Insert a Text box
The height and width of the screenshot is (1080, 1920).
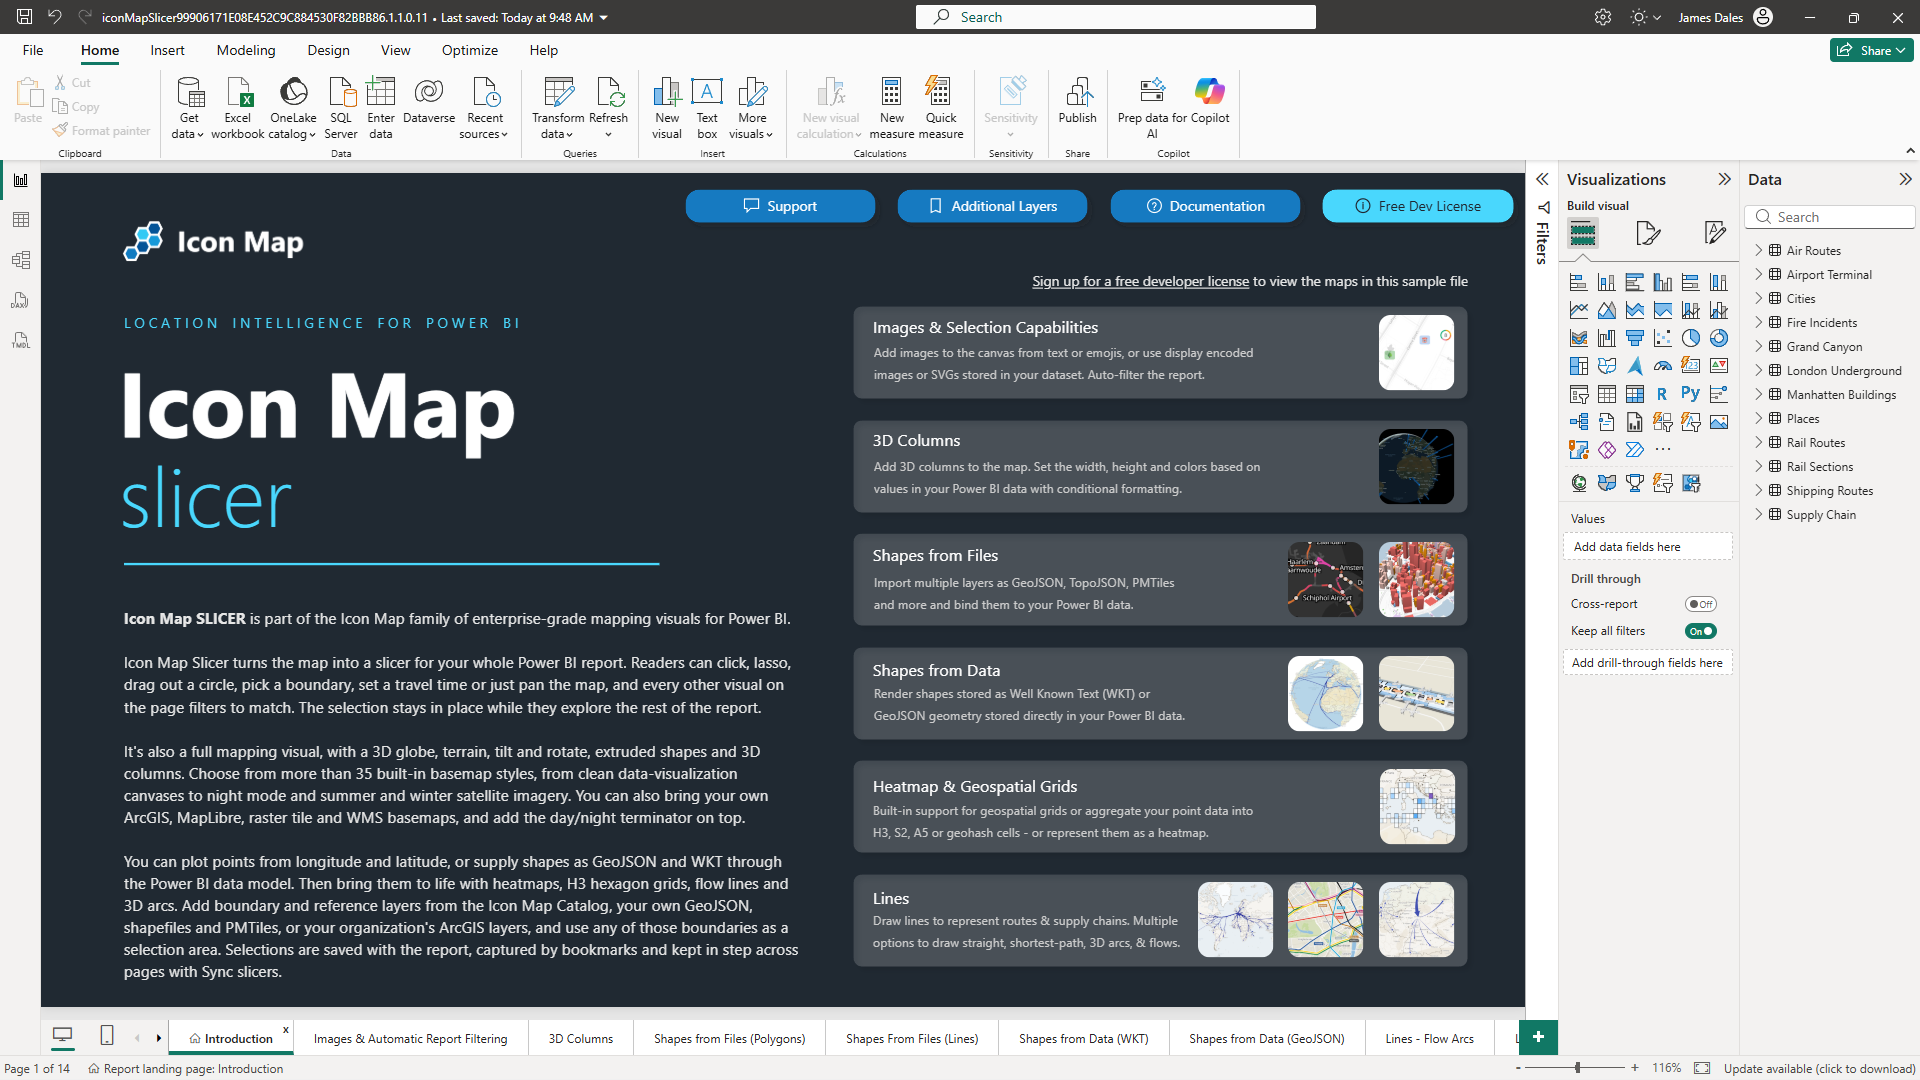pos(707,108)
